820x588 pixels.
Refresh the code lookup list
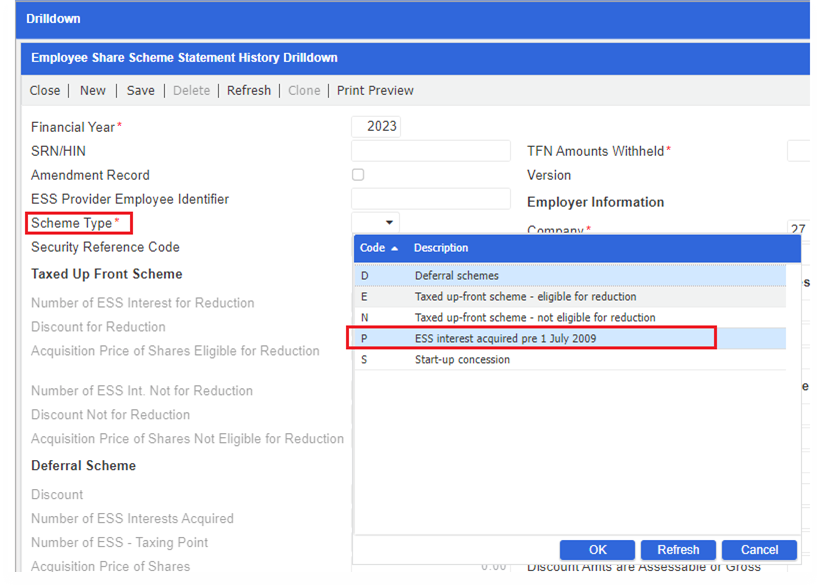678,549
